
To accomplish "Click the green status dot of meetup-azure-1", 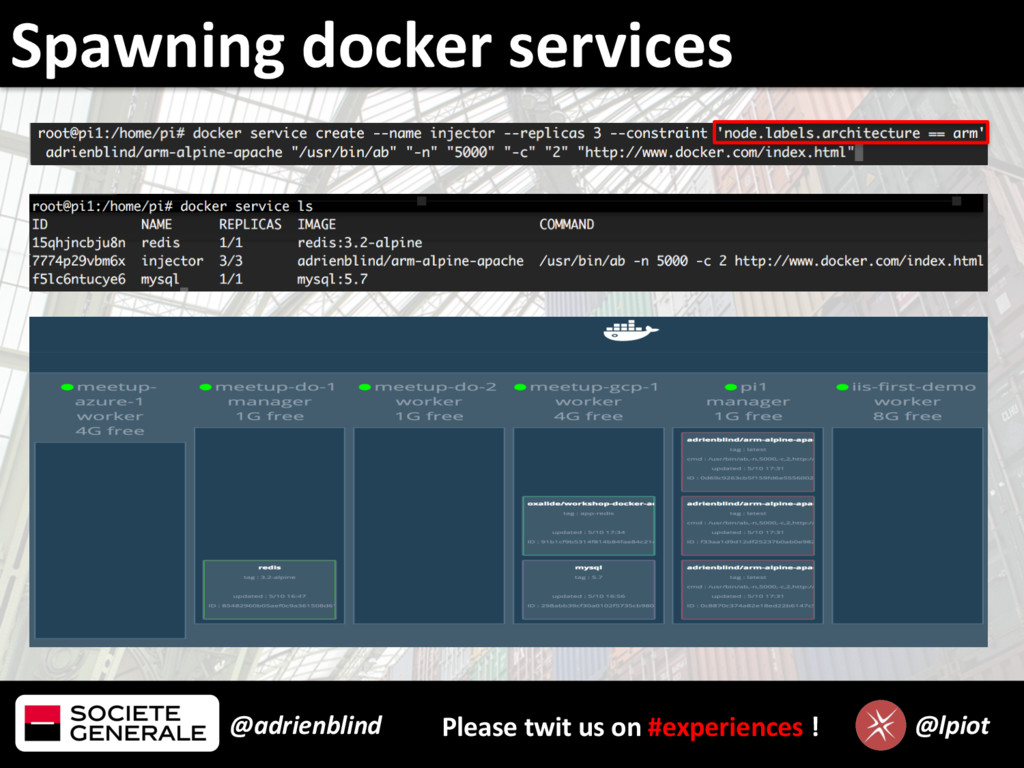I will [67, 387].
